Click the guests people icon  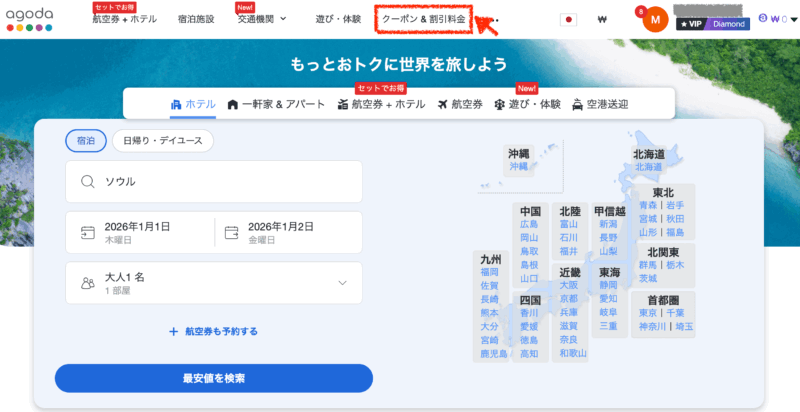coord(88,283)
